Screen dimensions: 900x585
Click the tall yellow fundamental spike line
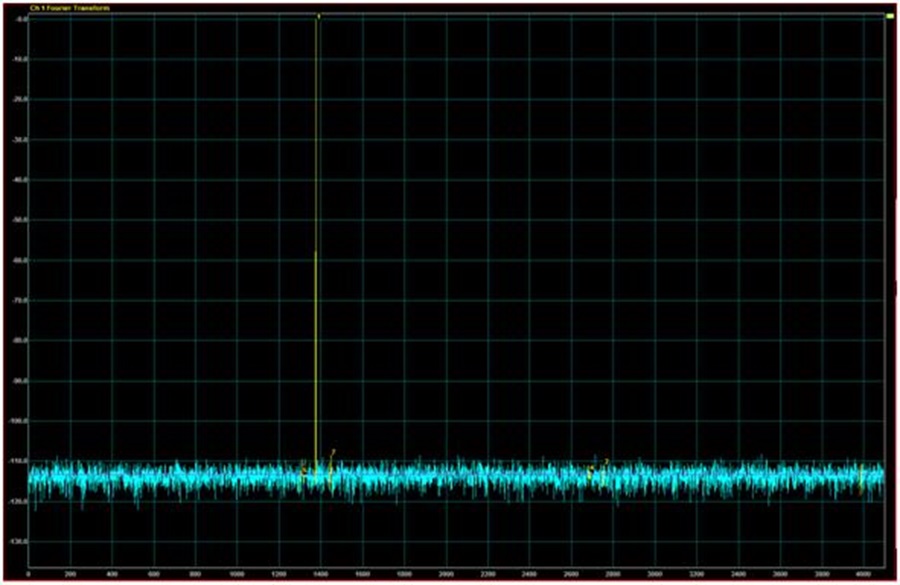tap(316, 241)
